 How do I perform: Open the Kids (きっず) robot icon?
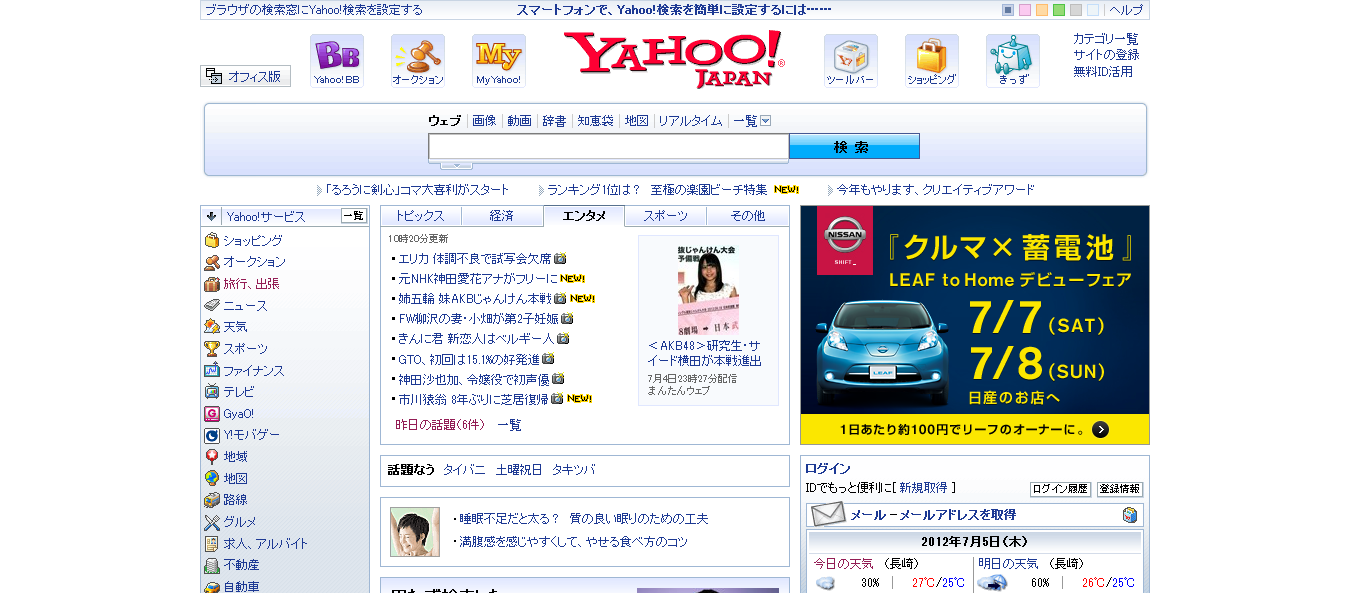coord(1012,61)
